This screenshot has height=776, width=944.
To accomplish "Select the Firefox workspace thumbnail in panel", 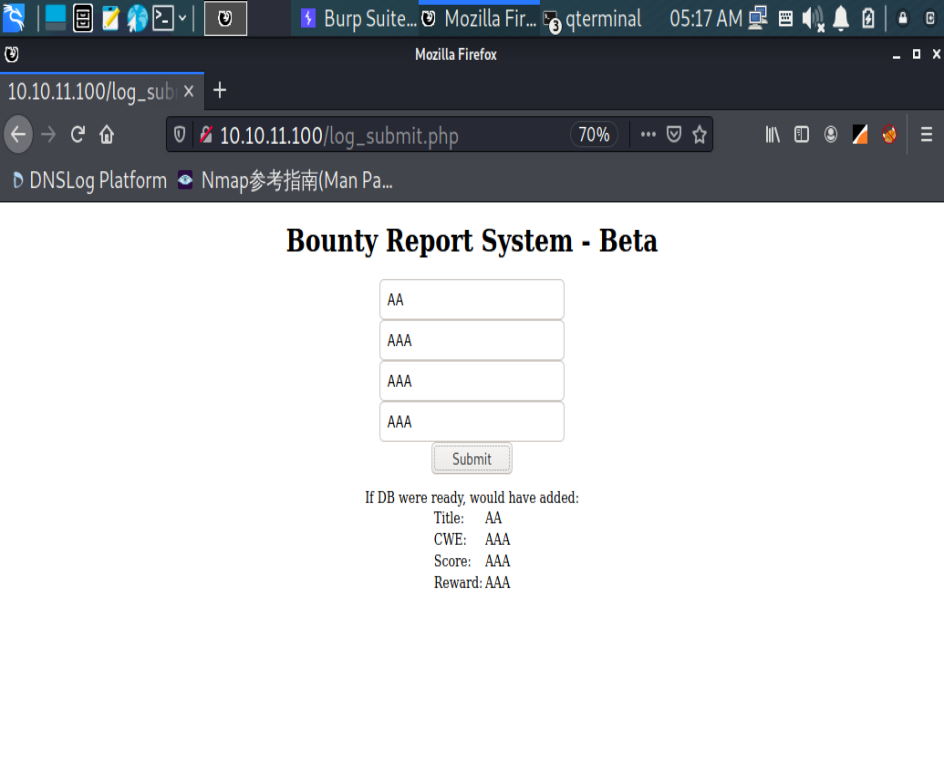I will pyautogui.click(x=225, y=18).
